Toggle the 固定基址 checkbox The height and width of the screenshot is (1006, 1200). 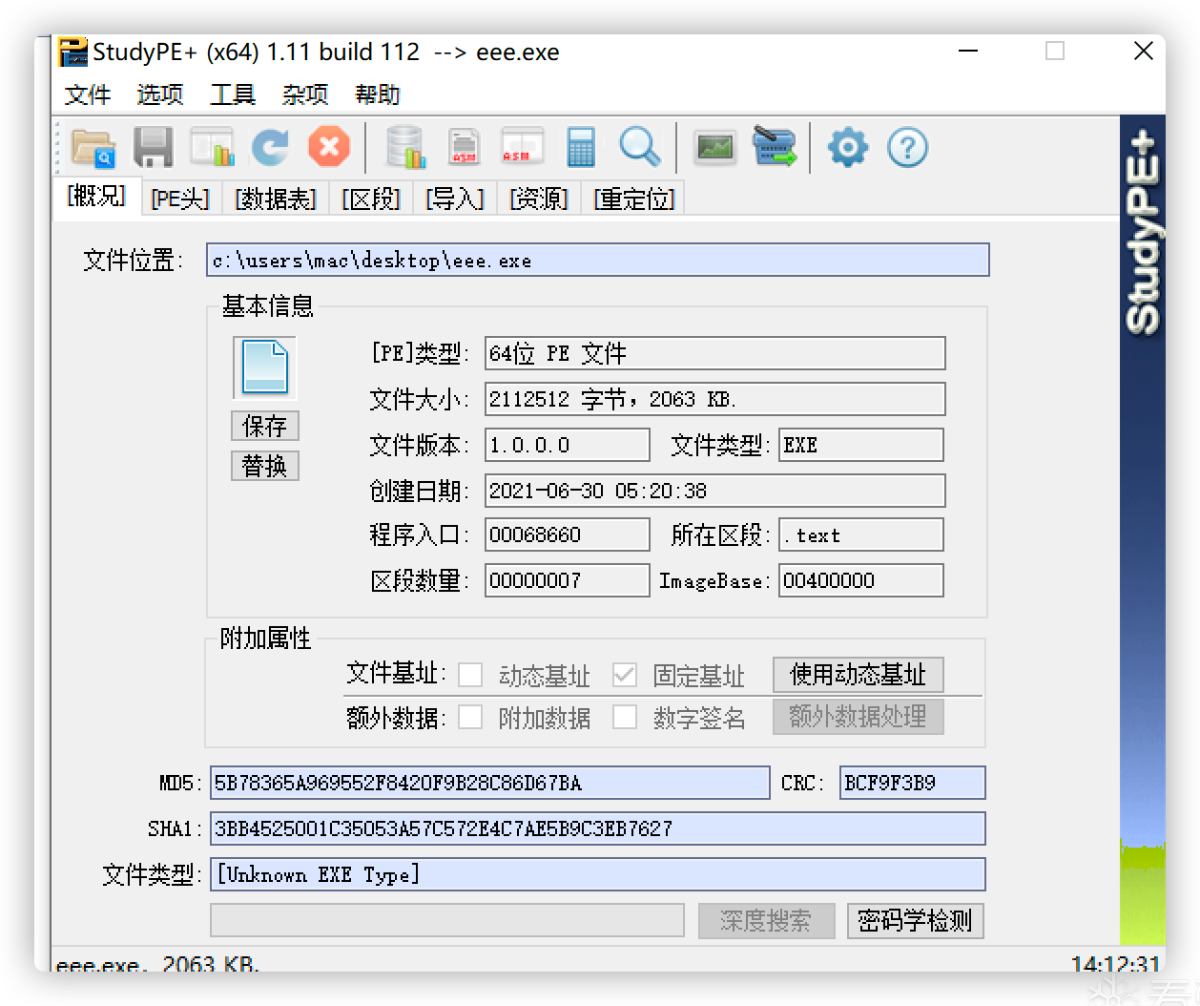[625, 675]
